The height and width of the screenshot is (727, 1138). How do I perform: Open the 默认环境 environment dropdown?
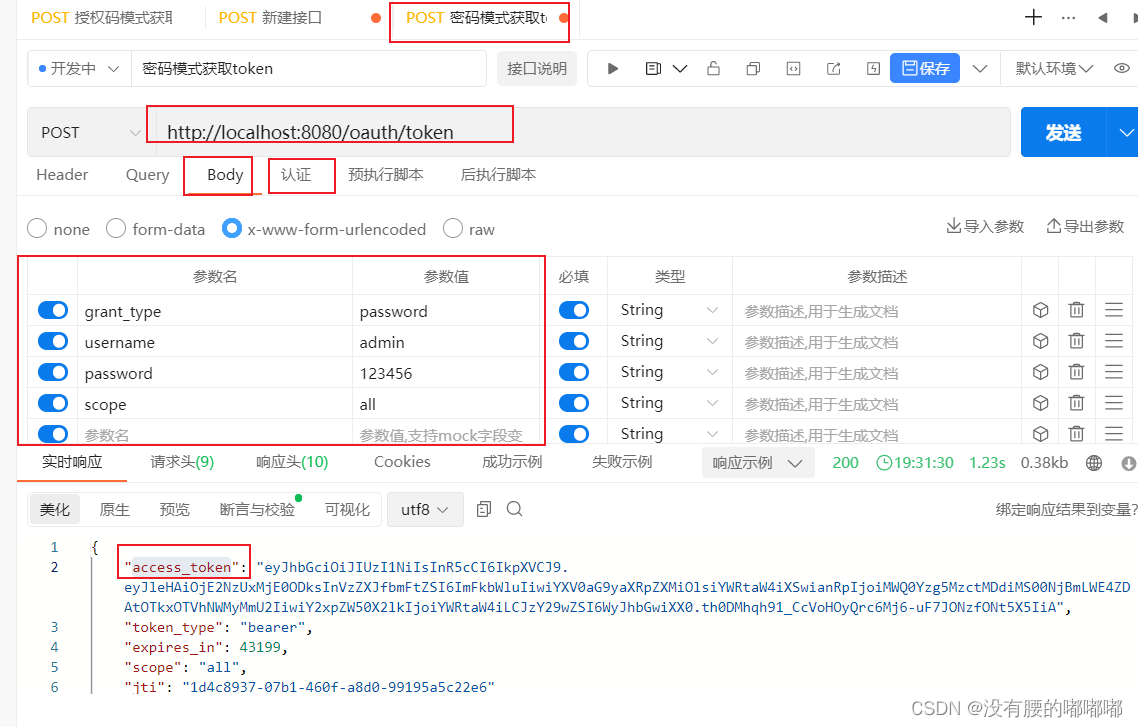[1055, 69]
